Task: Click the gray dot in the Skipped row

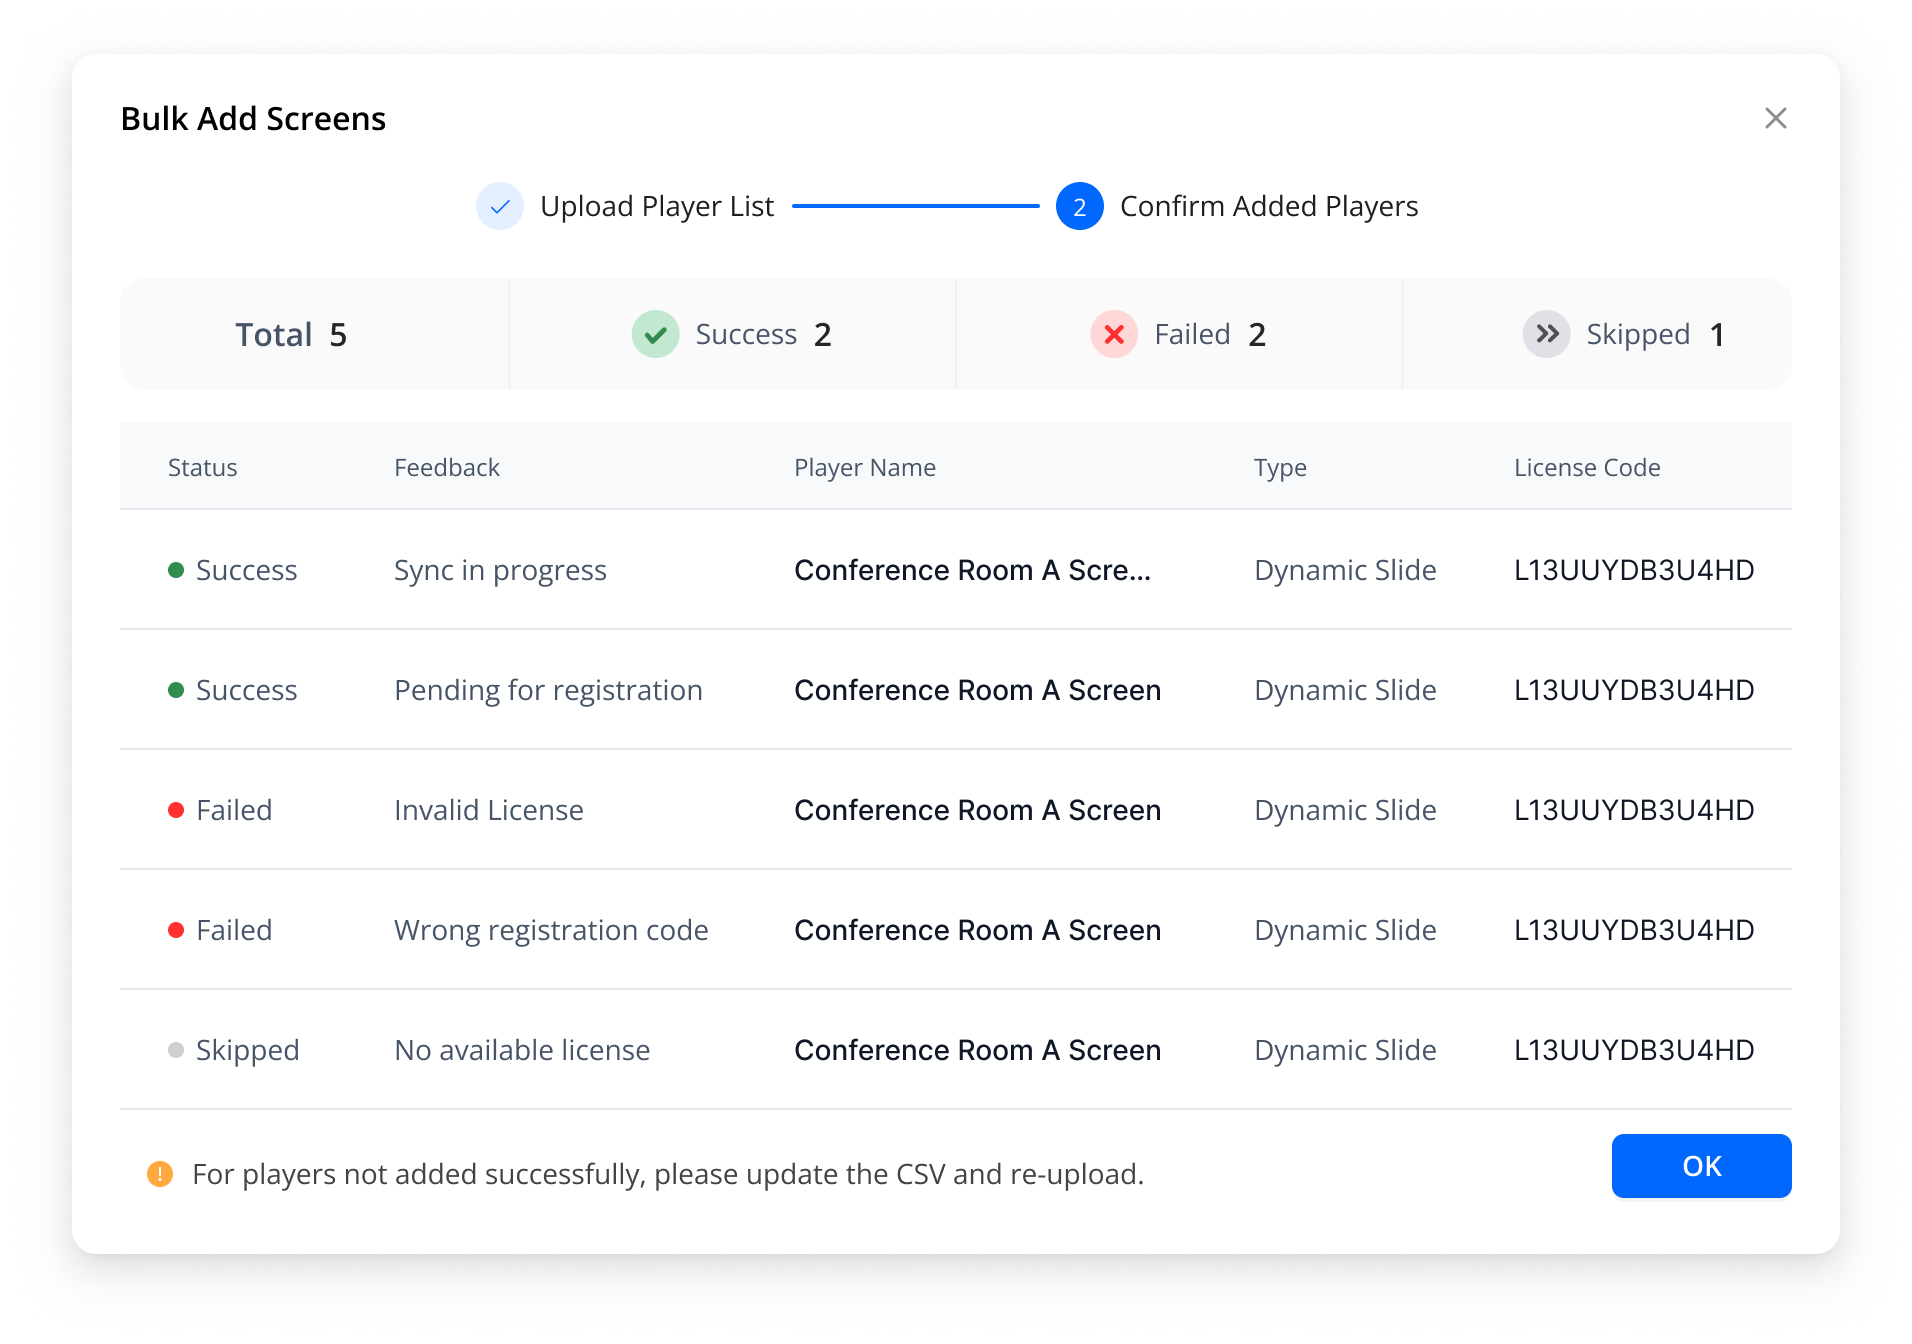Action: click(176, 1050)
